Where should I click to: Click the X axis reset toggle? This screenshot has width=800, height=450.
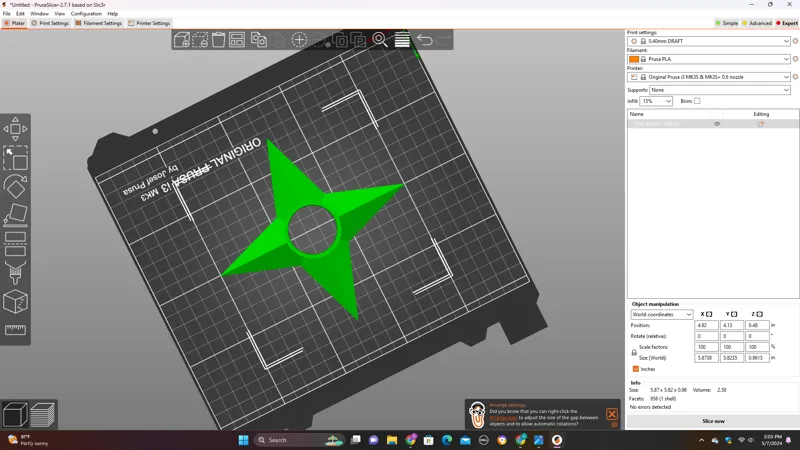[x=709, y=314]
